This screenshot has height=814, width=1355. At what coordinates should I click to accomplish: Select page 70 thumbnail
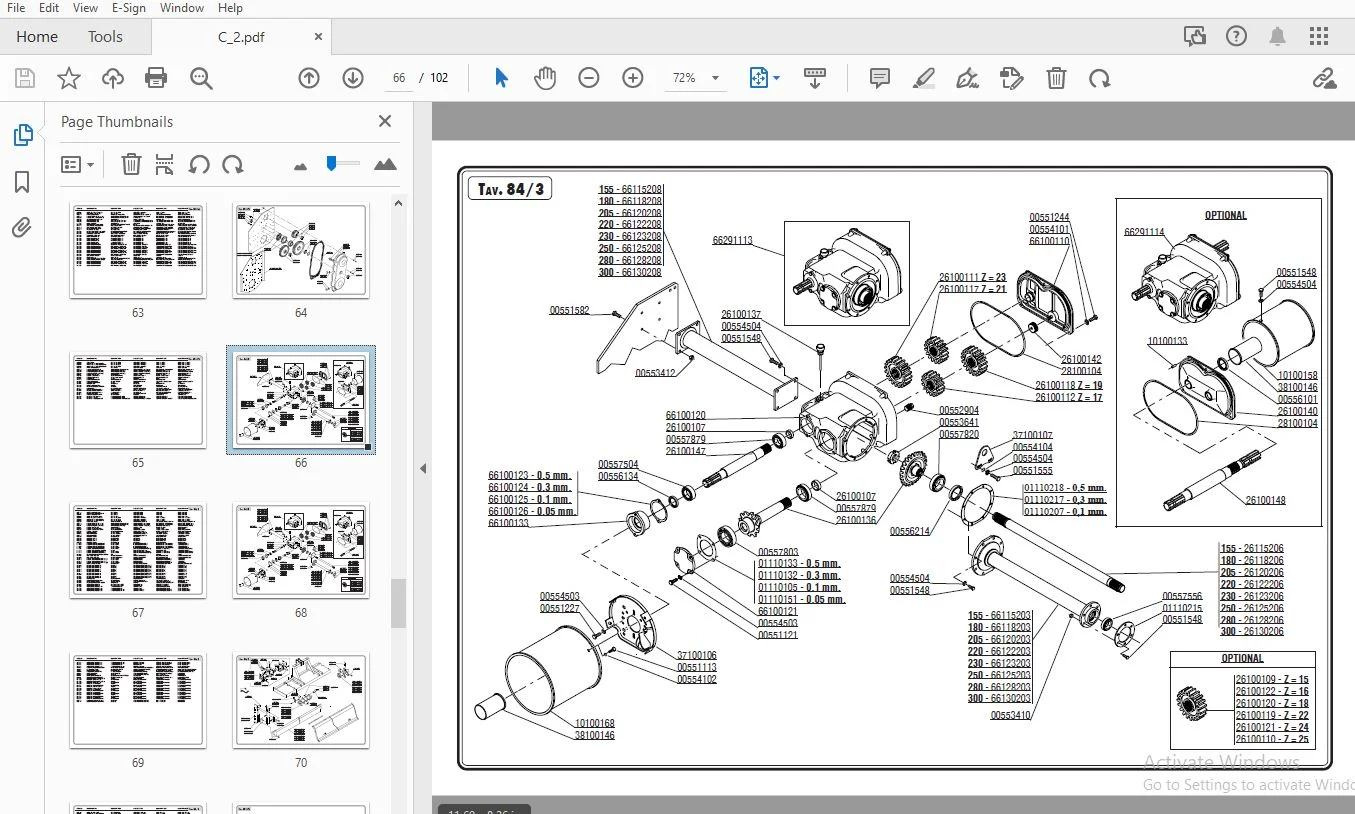(x=301, y=700)
